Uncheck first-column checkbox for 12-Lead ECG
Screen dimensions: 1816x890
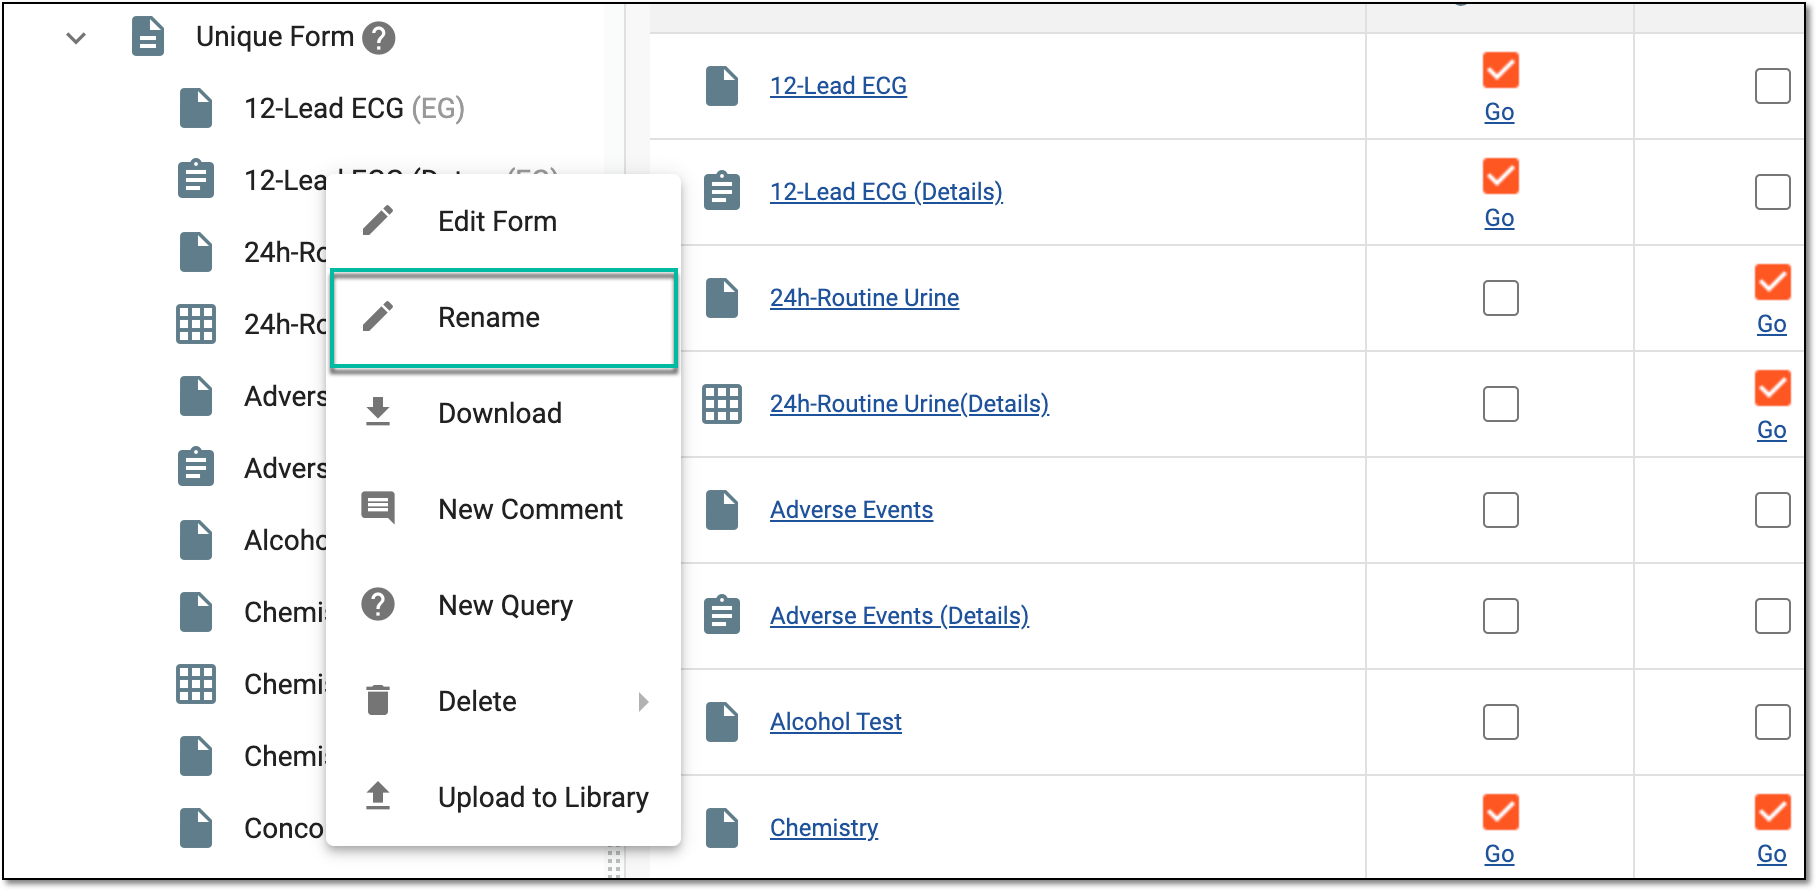[1500, 70]
